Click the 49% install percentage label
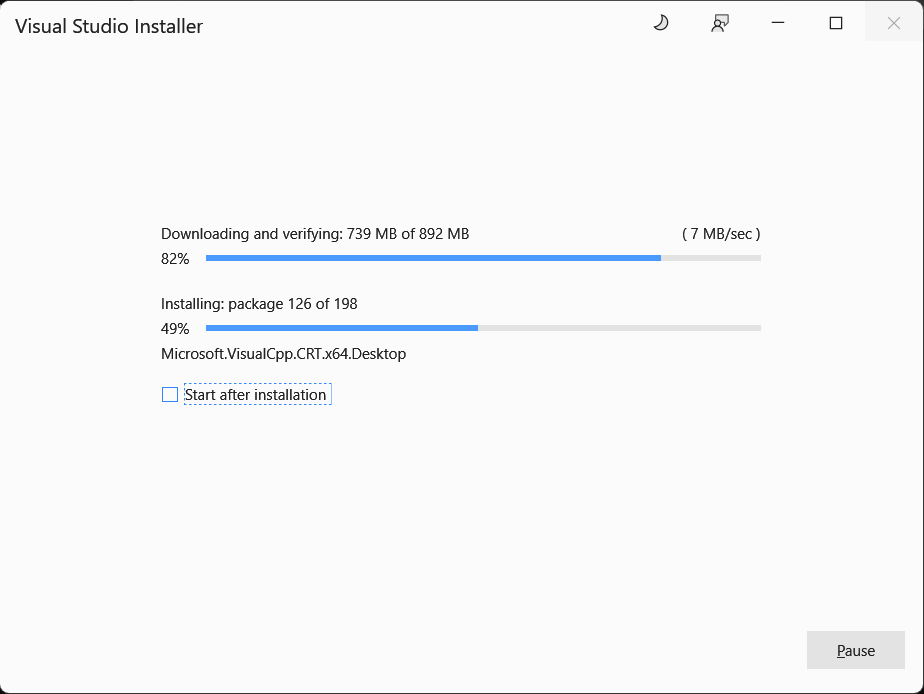Screen dimensions: 924x694 pos(175,329)
